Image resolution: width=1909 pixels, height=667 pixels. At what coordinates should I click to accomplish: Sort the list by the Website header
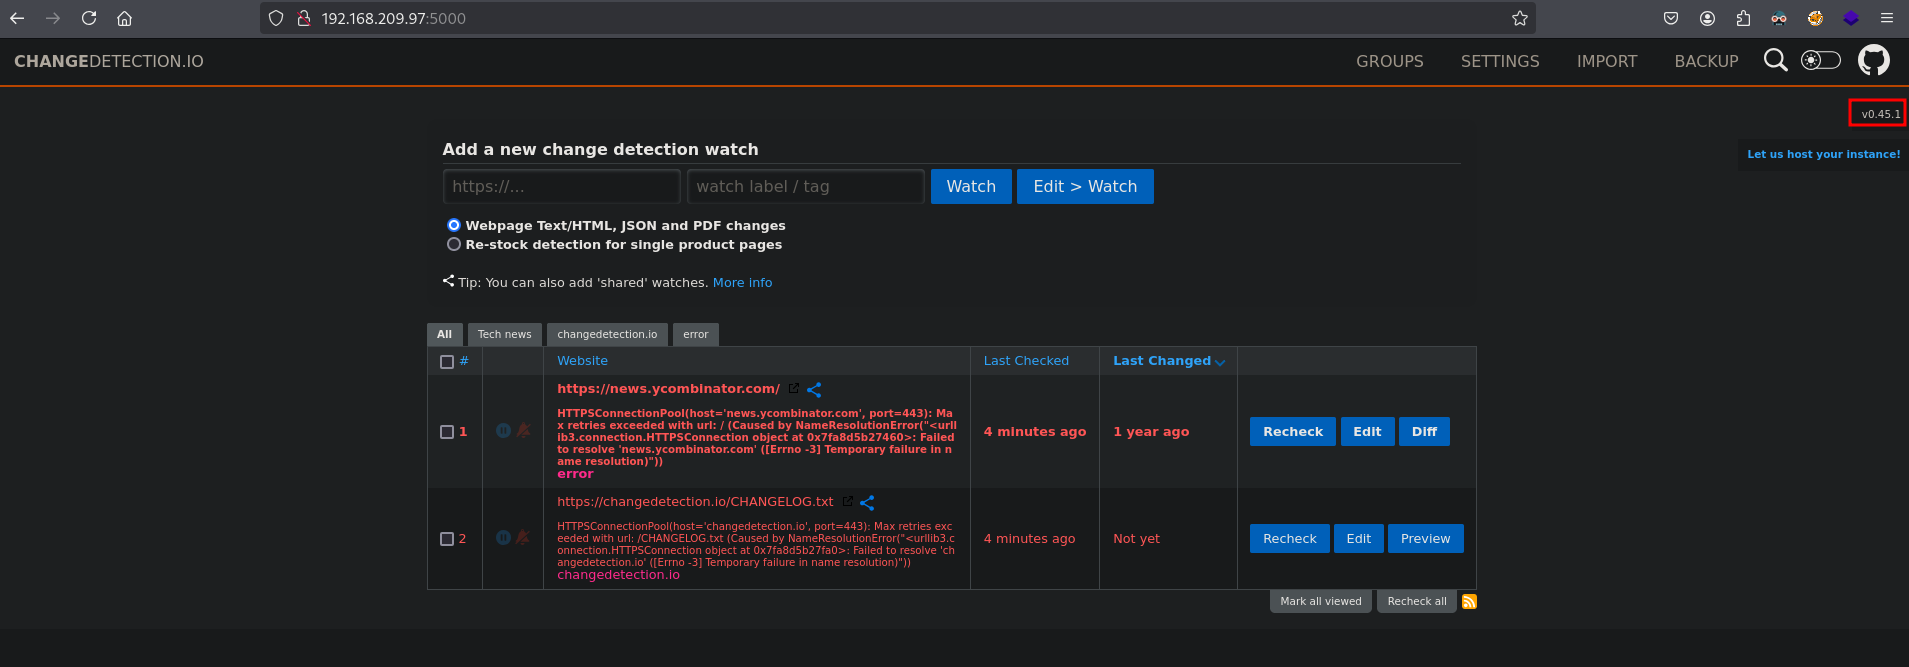click(x=582, y=361)
